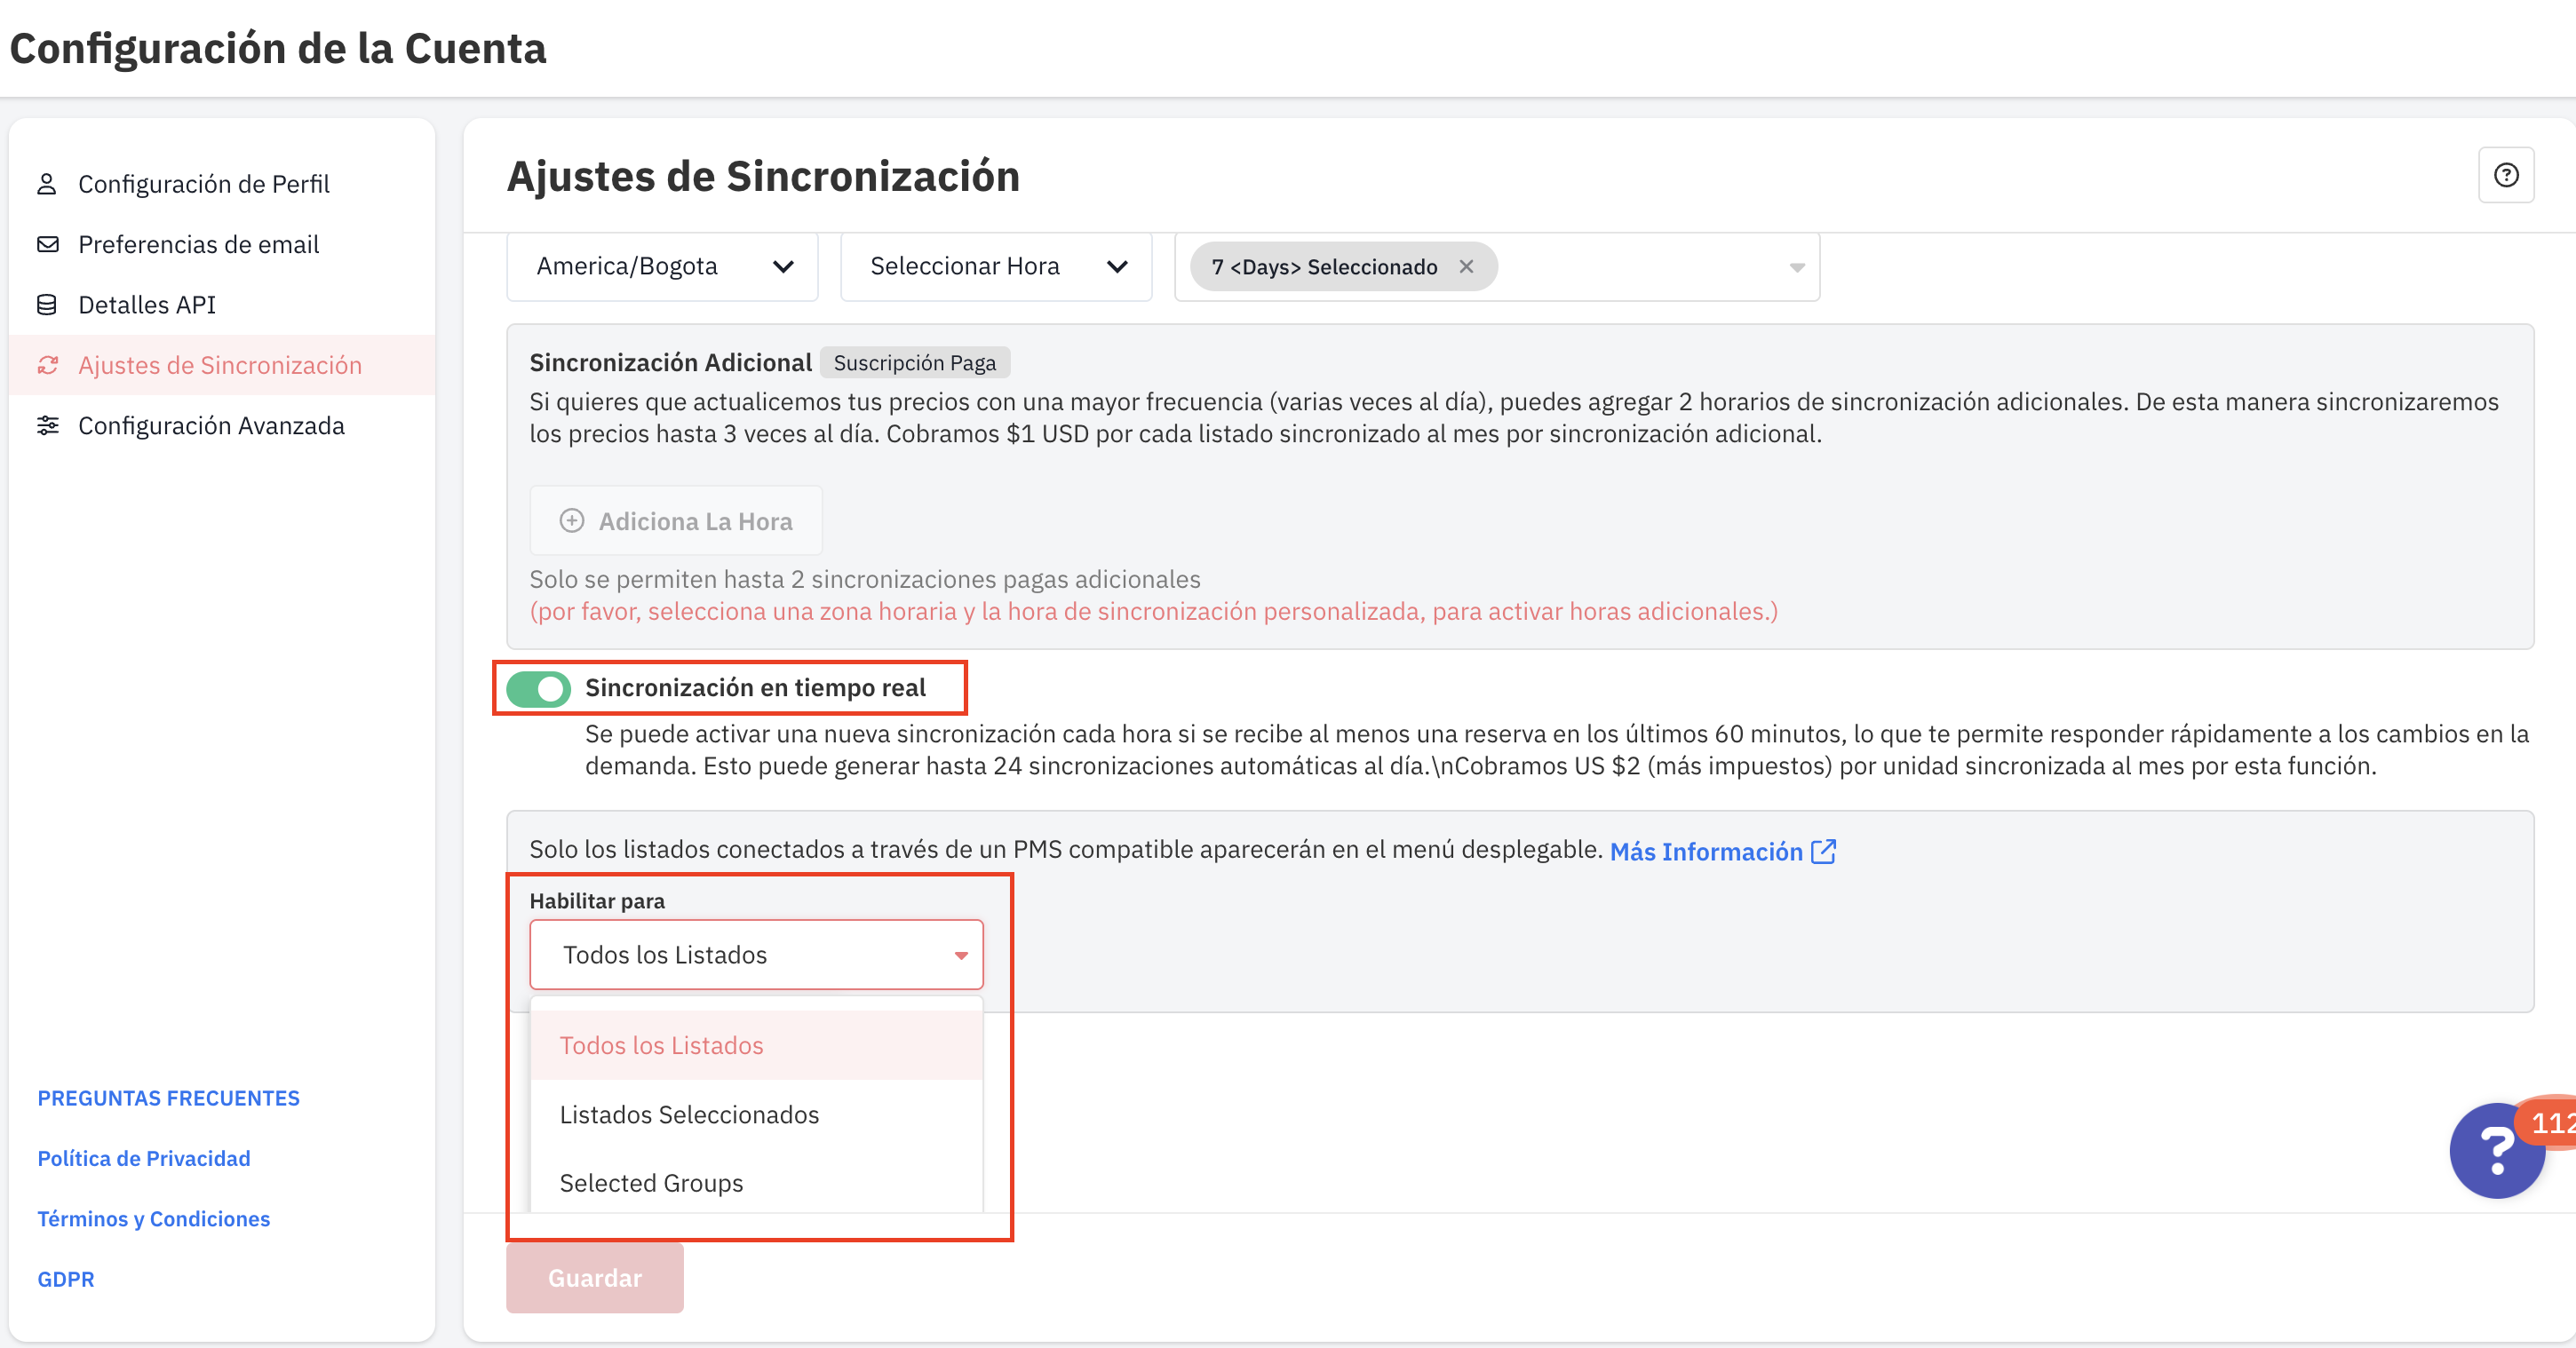Select Todos los Listados option in list
The image size is (2576, 1348).
click(661, 1045)
